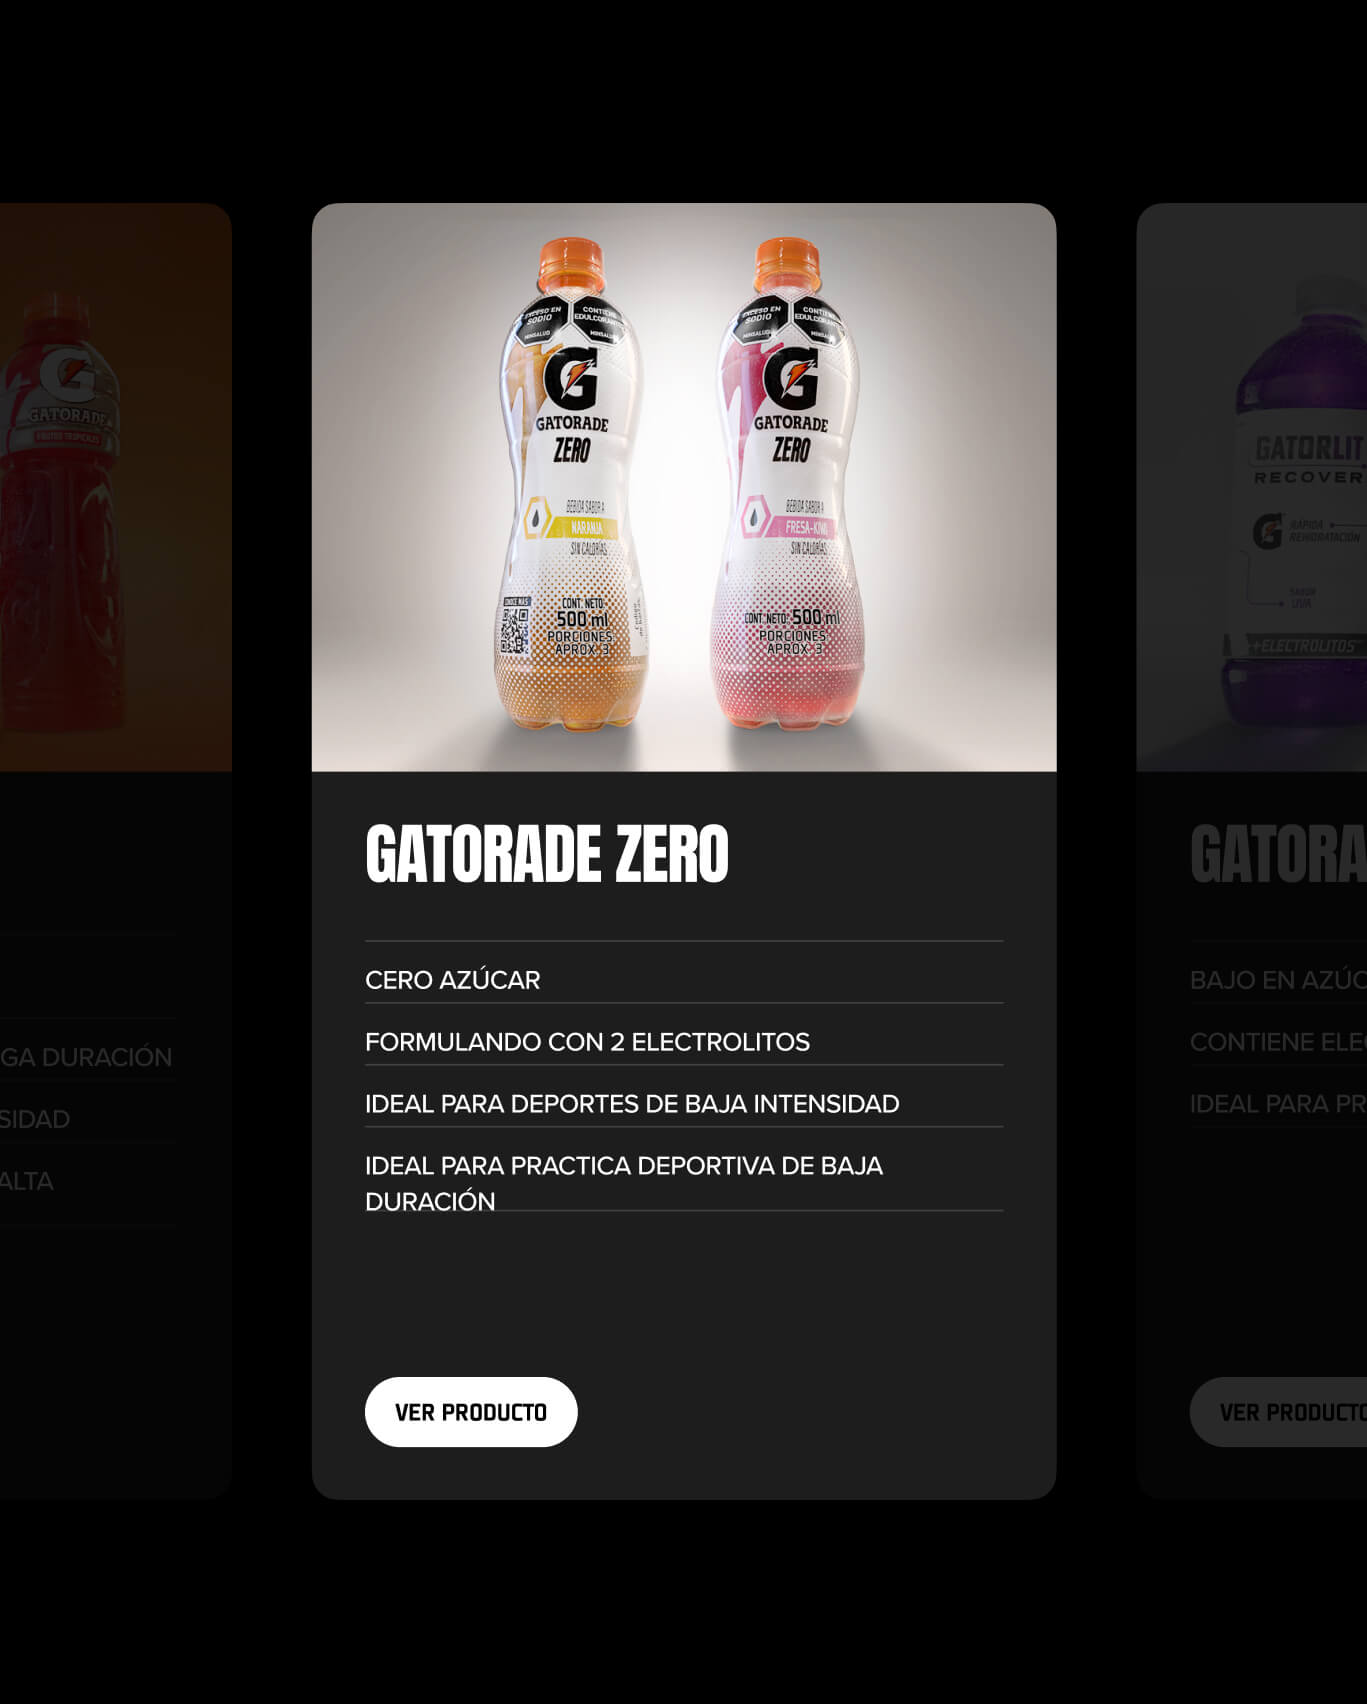Click the CERO AZÚCAR feature line
This screenshot has height=1704, width=1367.
click(x=453, y=980)
